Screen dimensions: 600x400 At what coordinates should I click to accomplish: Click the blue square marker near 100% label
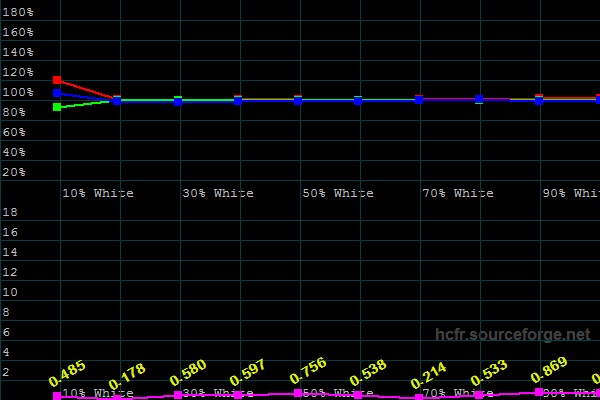click(57, 93)
